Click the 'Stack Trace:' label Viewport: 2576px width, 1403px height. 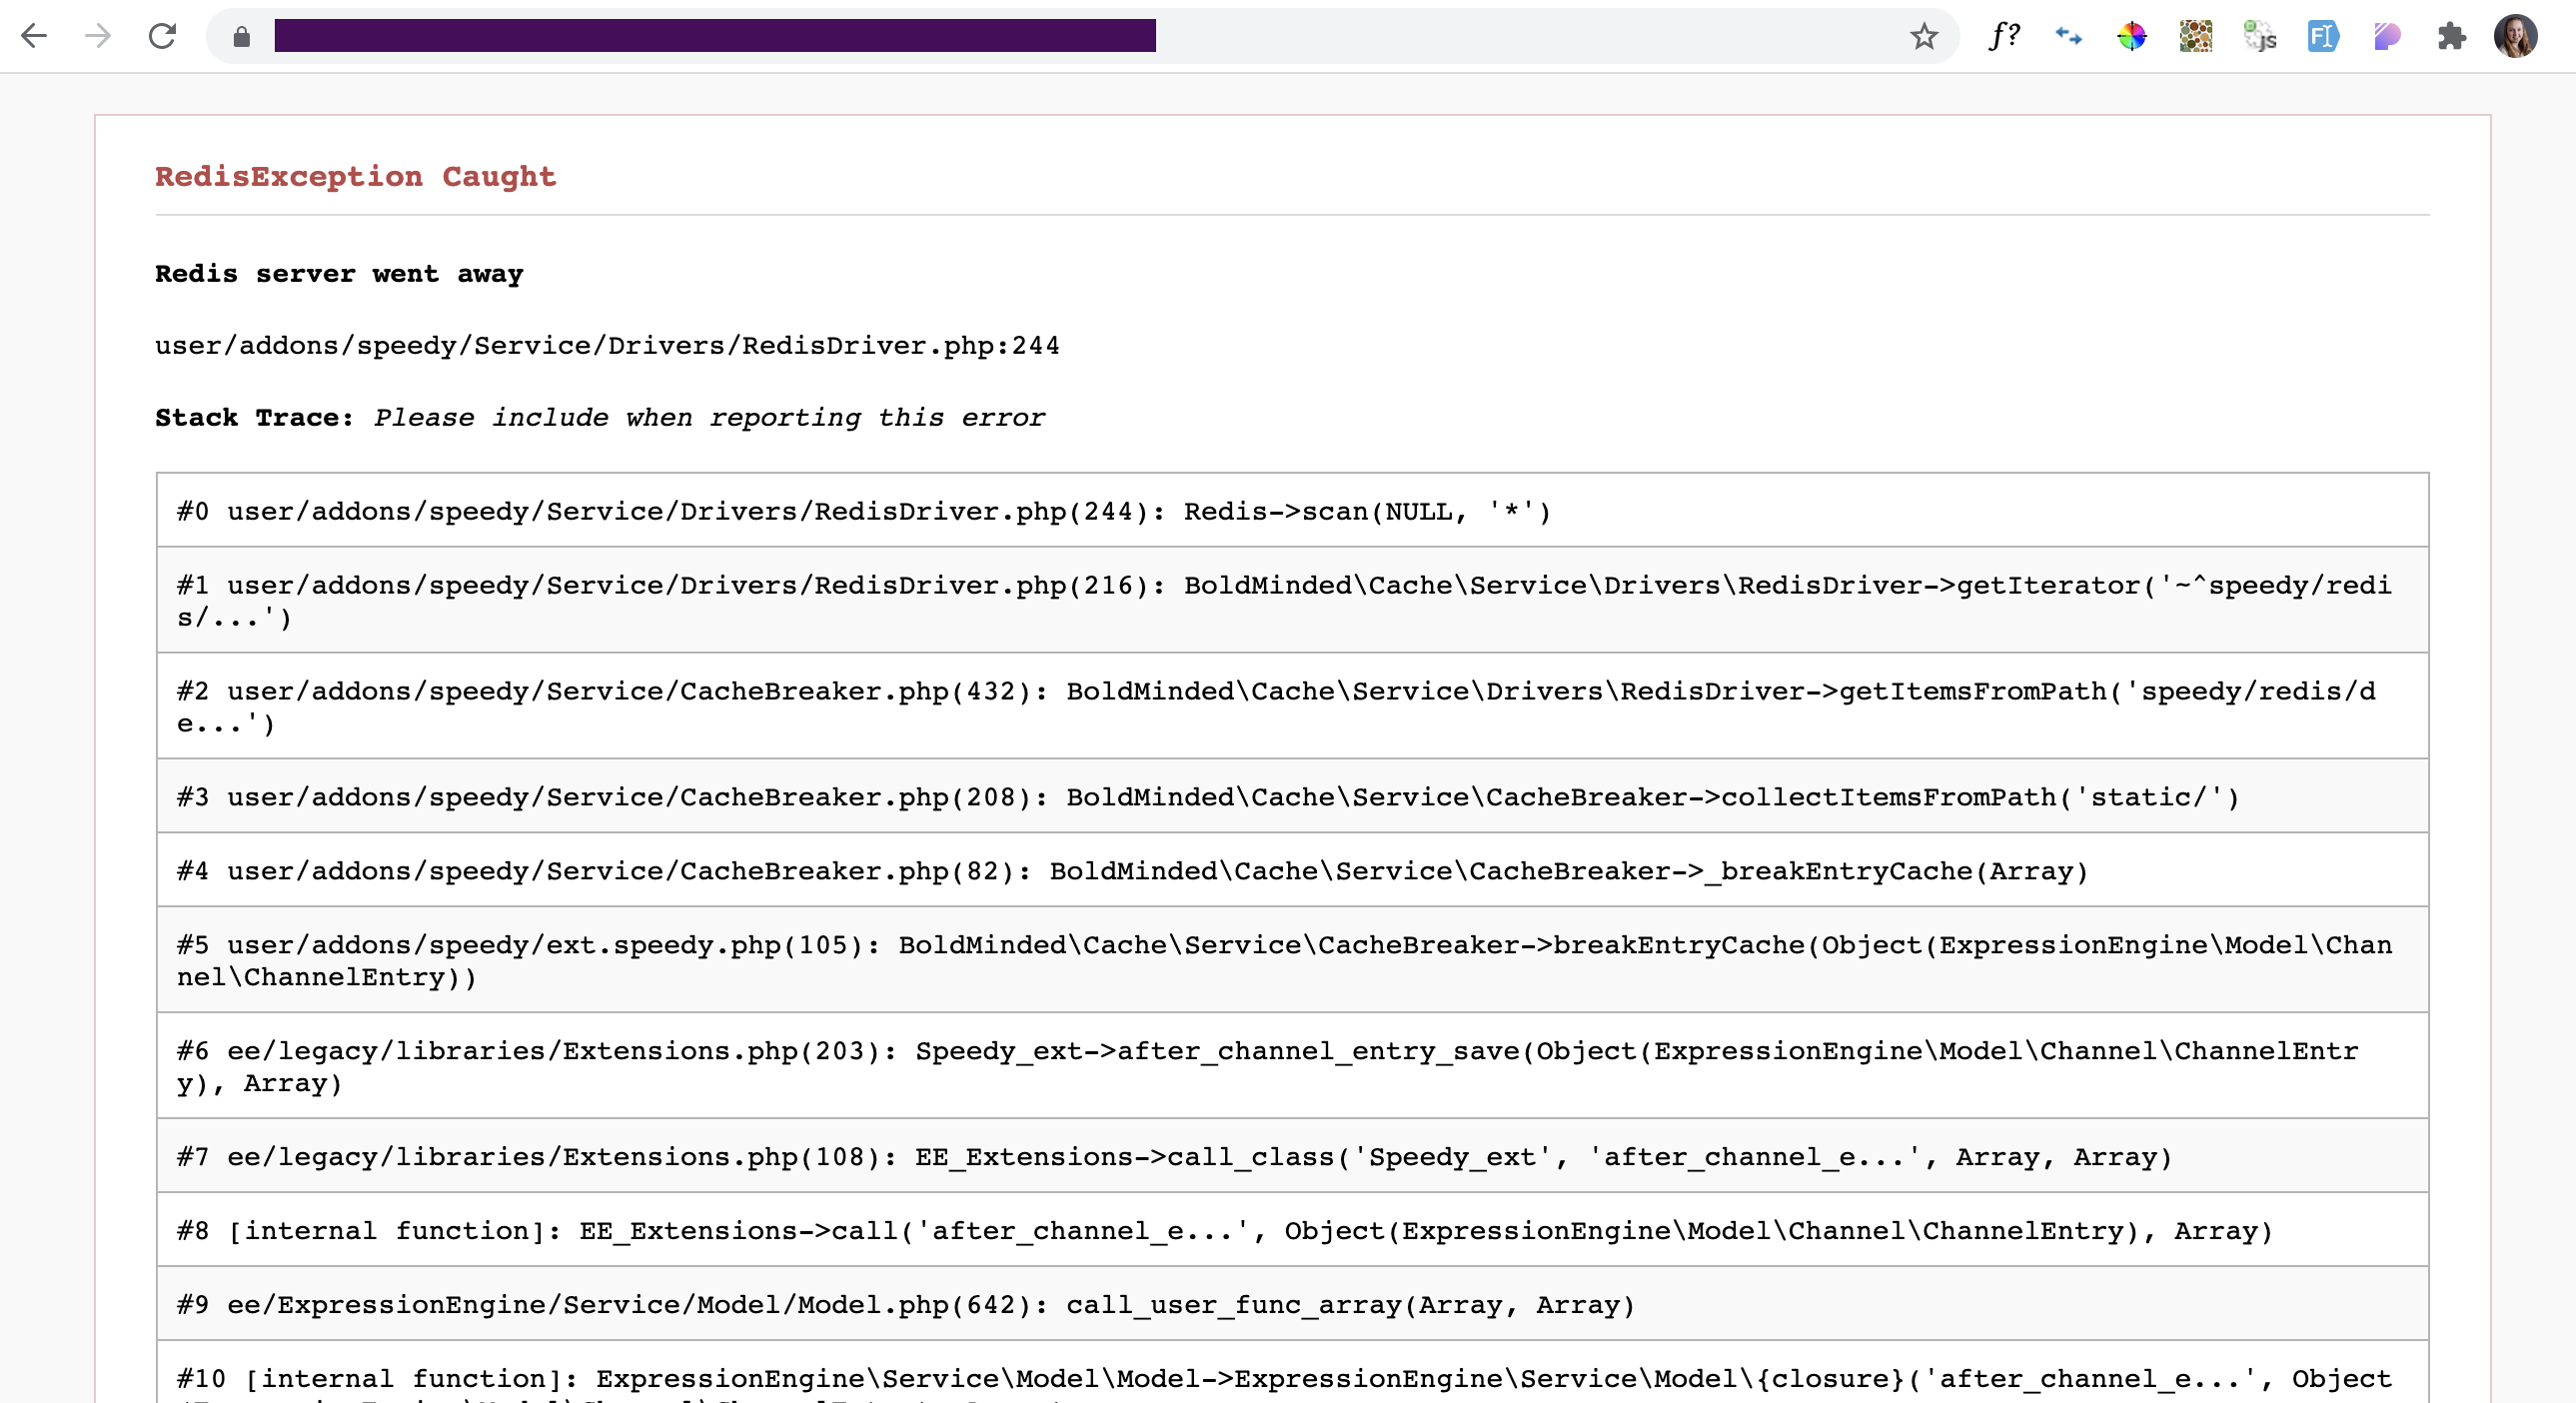(x=254, y=418)
